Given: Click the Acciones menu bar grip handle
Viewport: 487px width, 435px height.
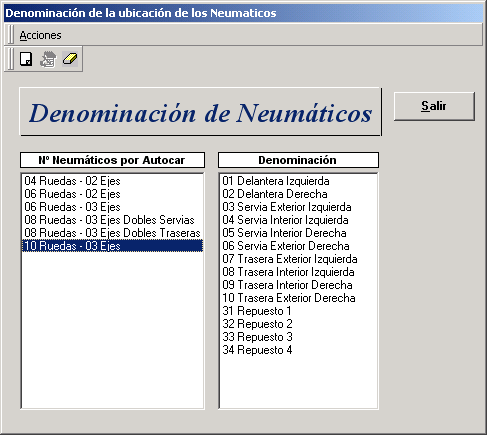Looking at the screenshot, I should click(10, 35).
